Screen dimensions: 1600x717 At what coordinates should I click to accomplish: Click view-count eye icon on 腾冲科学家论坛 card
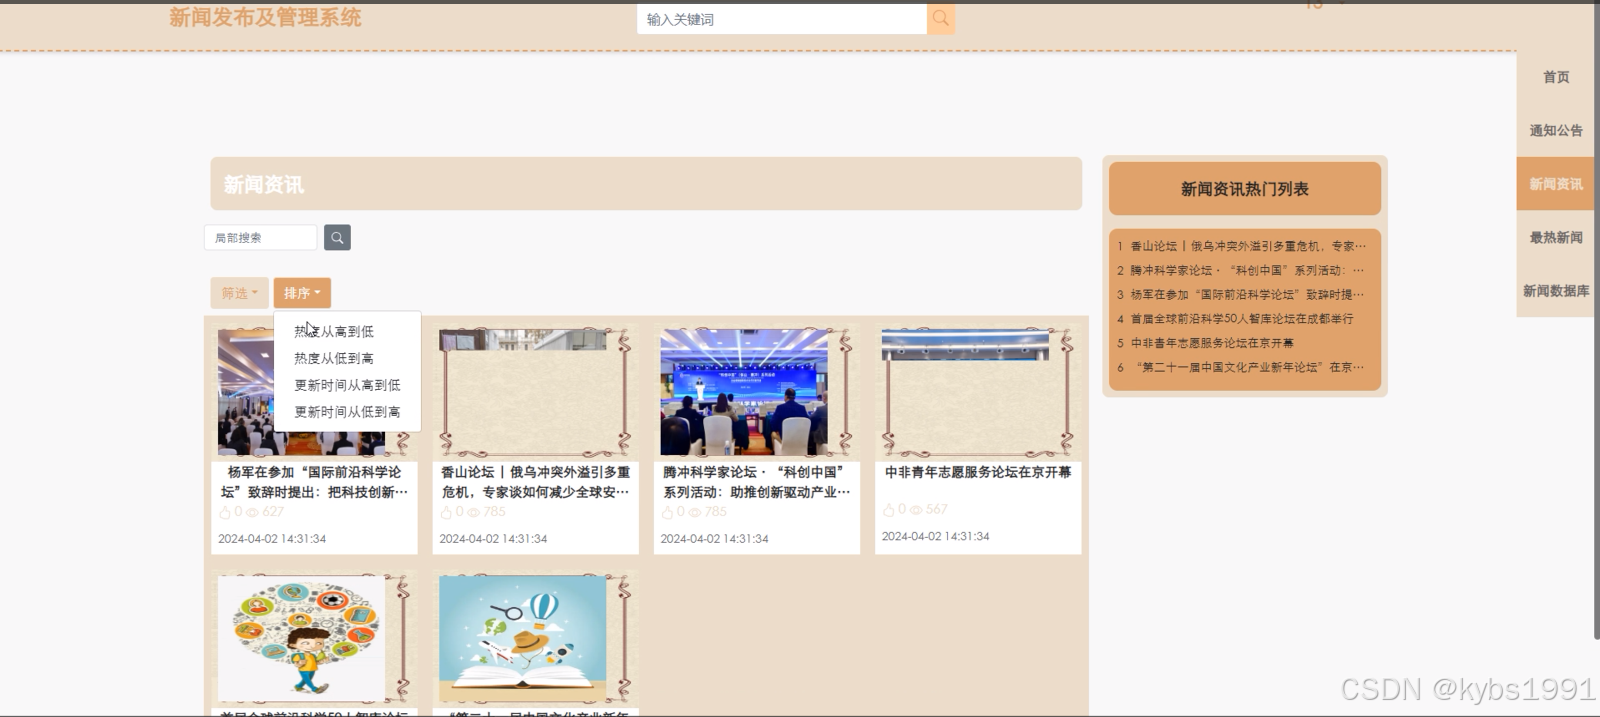[694, 512]
